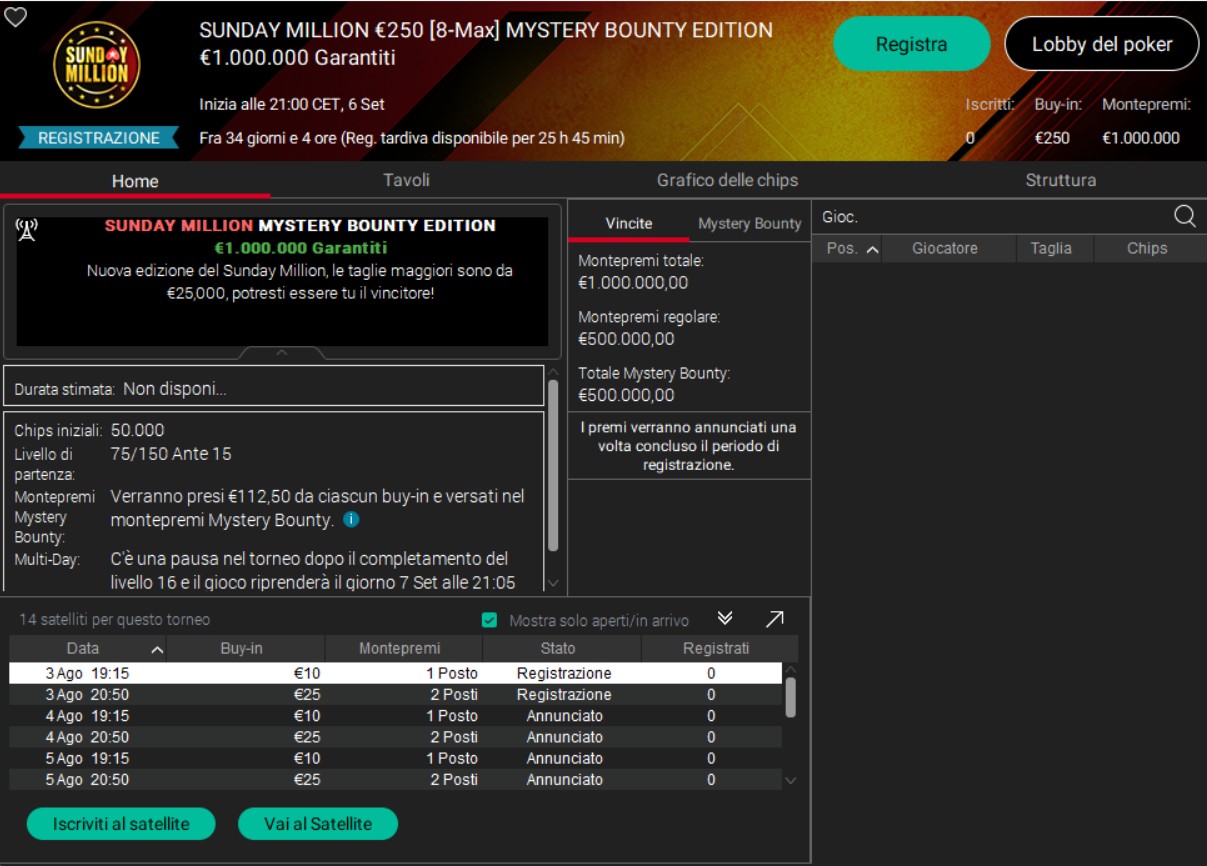Select satellite row 4 Ago 20:50
1207x866 pixels.
396,737
